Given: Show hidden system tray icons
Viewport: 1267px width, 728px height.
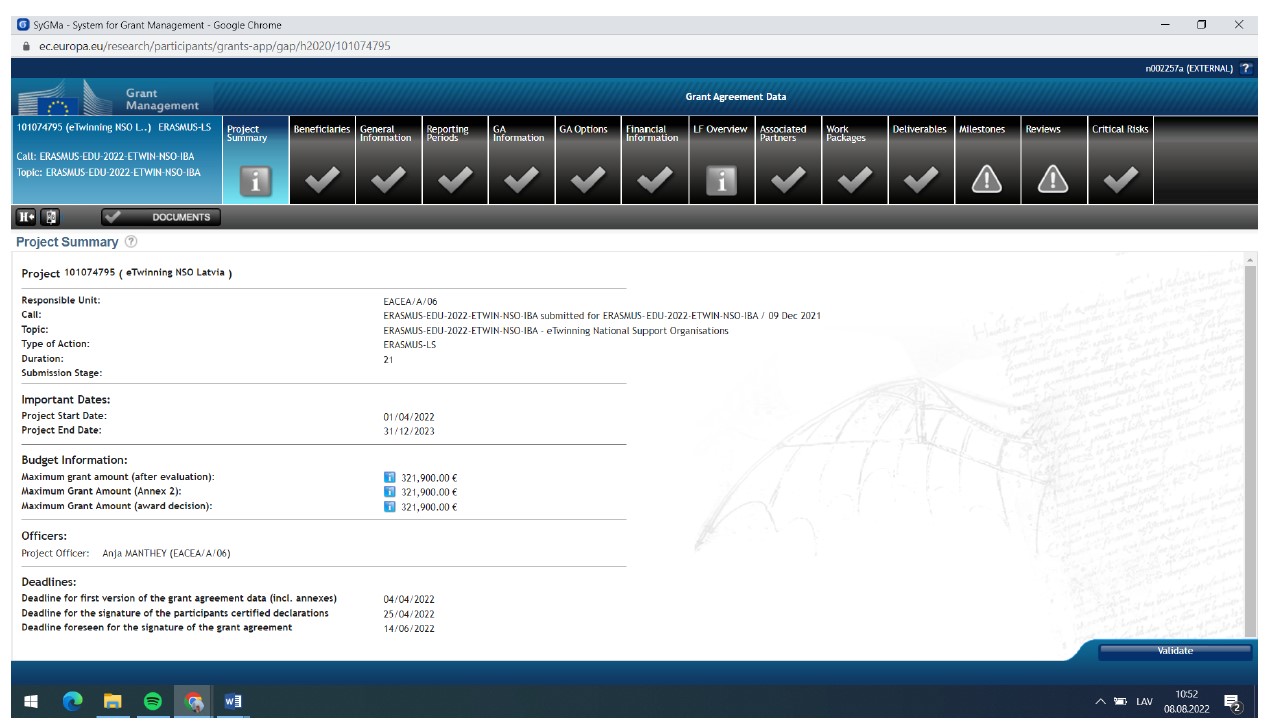Looking at the screenshot, I should 1101,702.
